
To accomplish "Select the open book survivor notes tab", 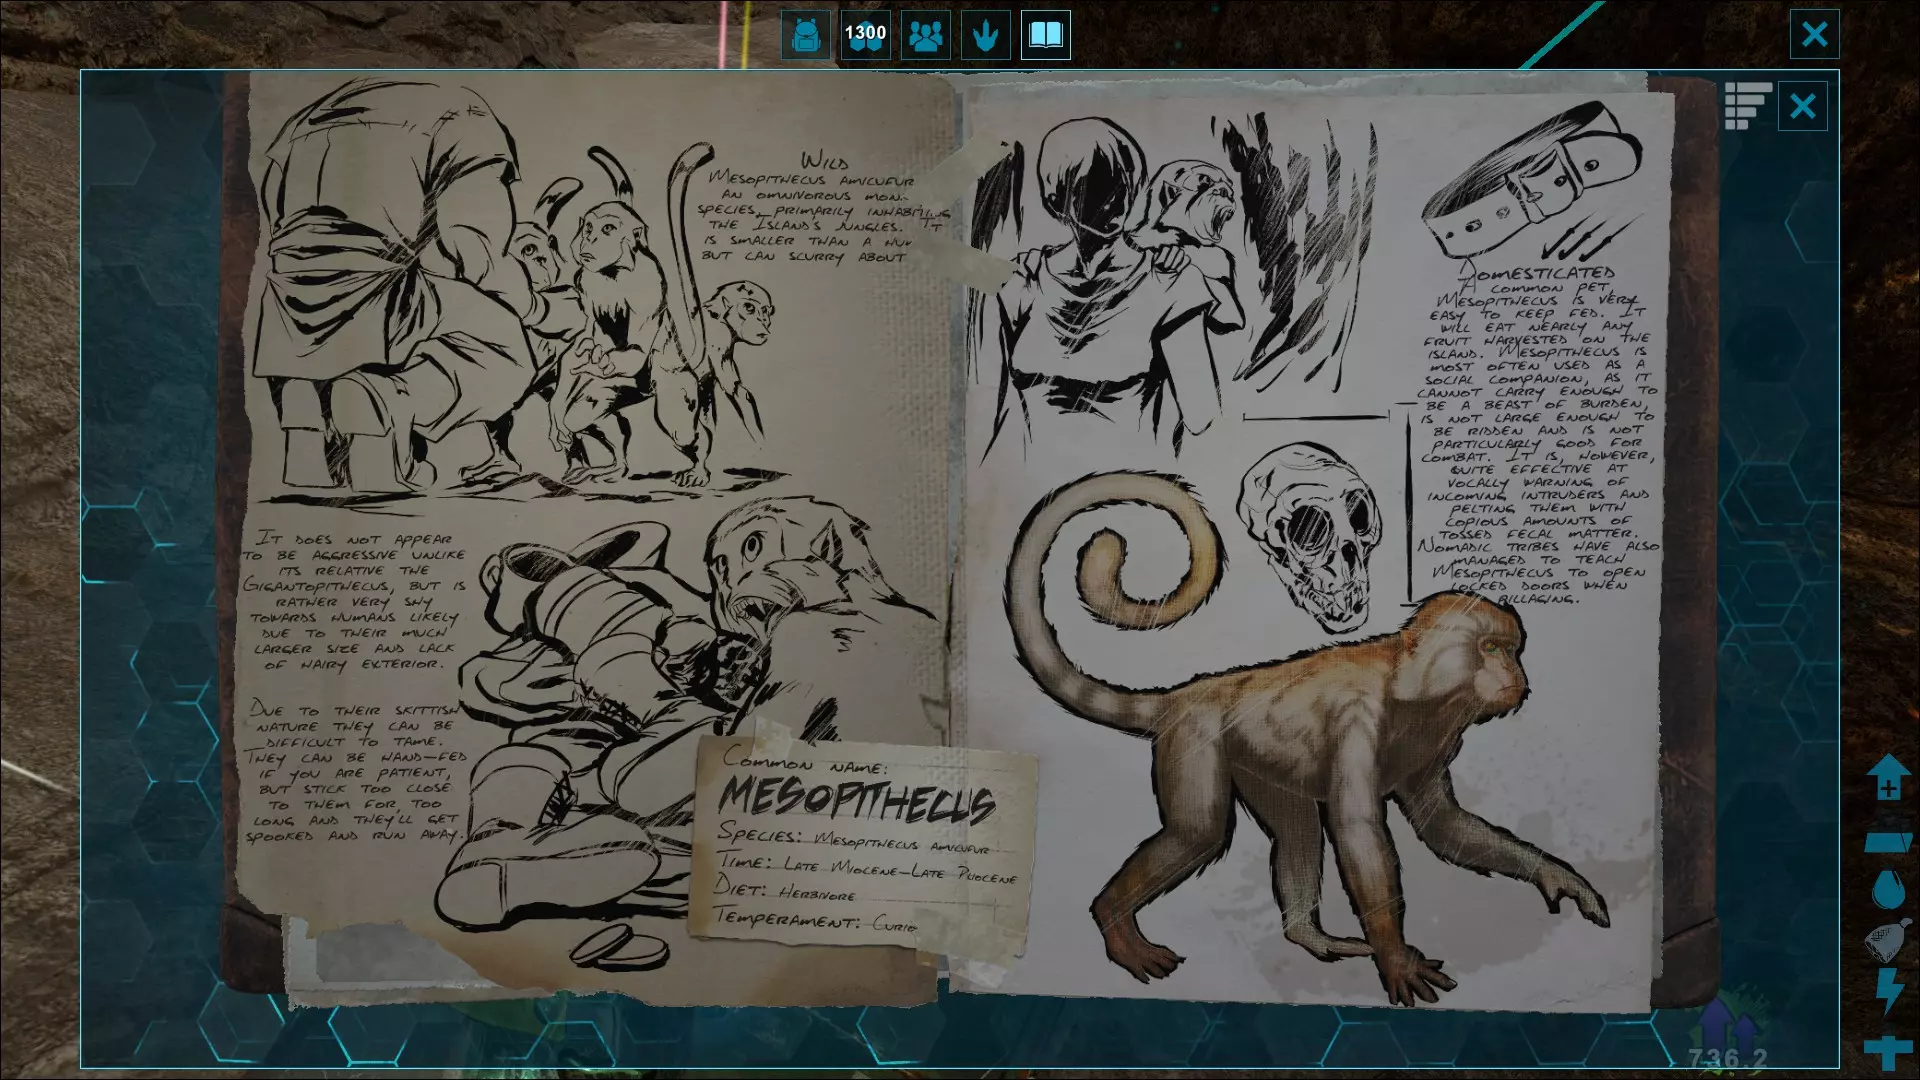I will click(x=1045, y=36).
